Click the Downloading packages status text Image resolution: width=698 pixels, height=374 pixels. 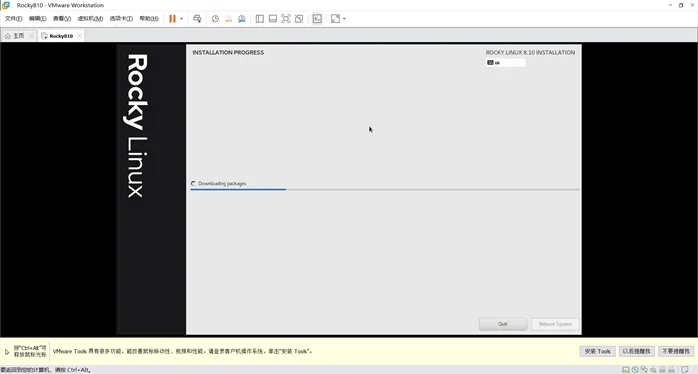222,183
